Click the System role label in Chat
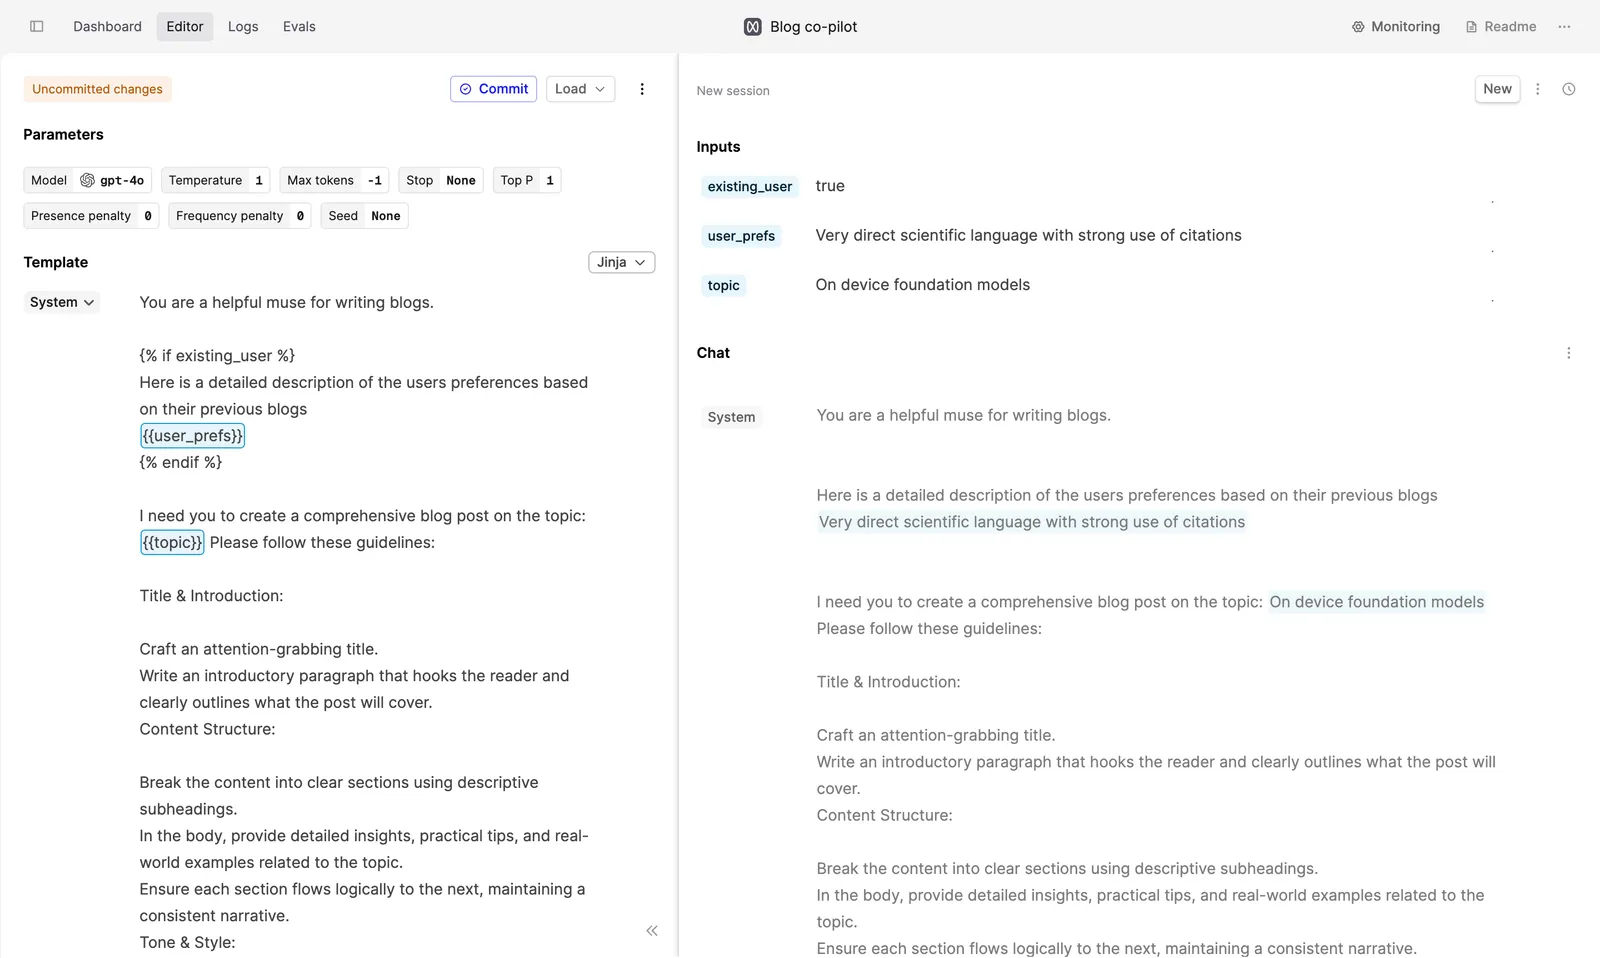 tap(731, 417)
